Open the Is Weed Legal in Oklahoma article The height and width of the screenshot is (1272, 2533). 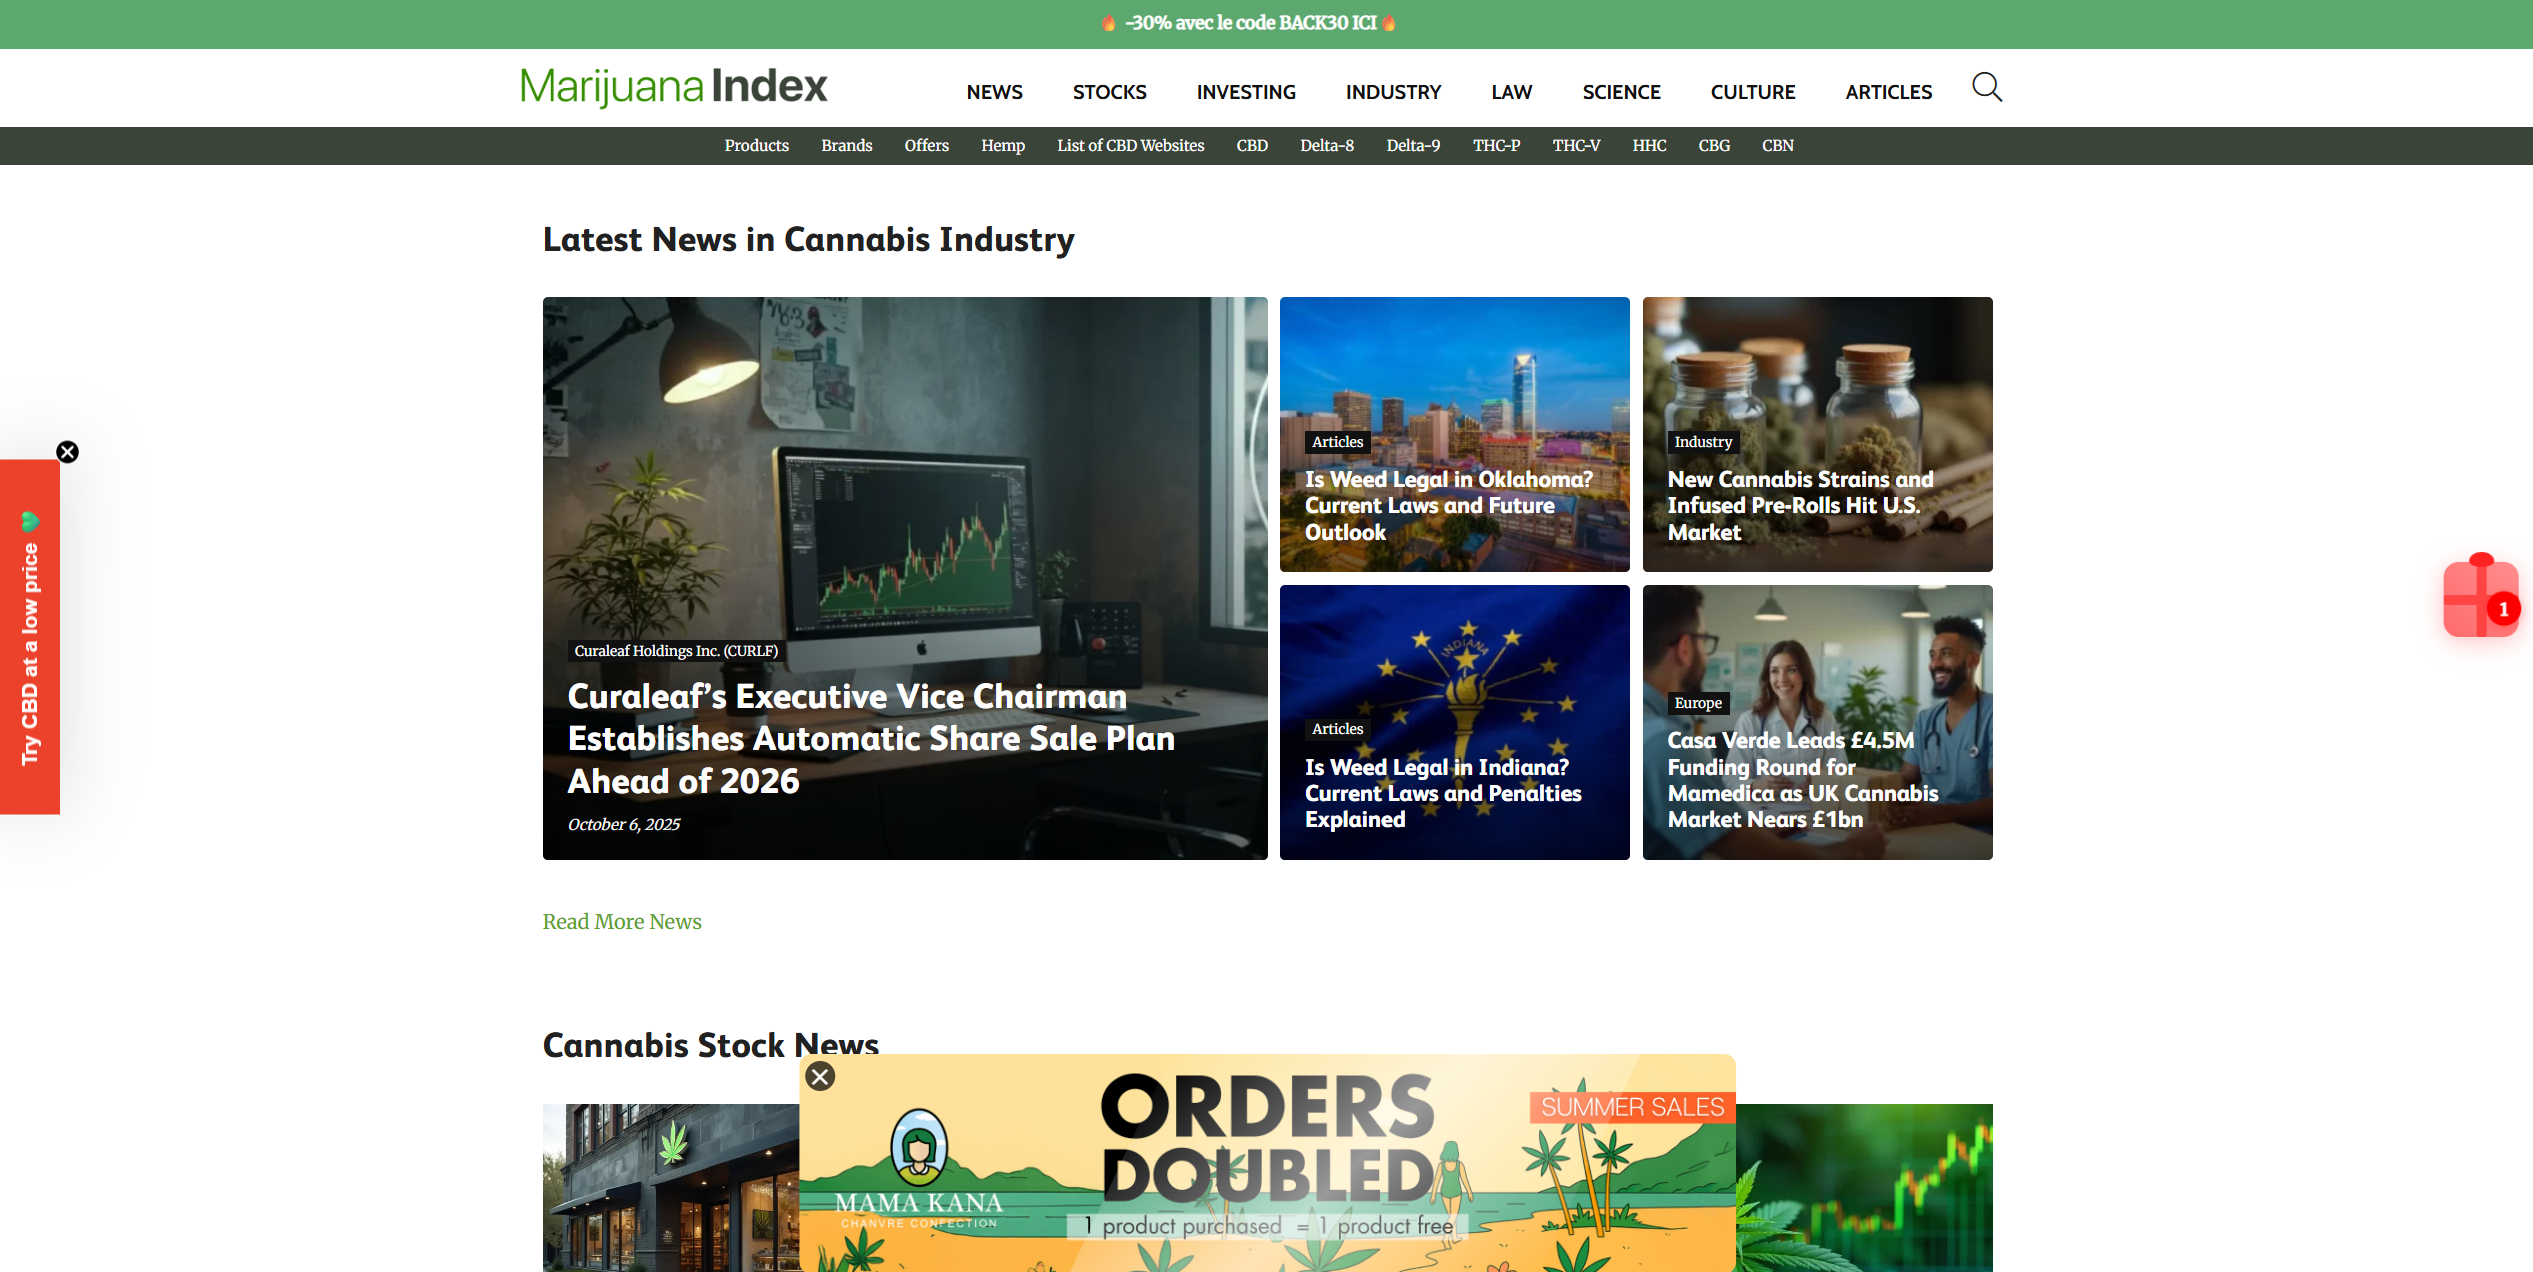[x=1447, y=506]
